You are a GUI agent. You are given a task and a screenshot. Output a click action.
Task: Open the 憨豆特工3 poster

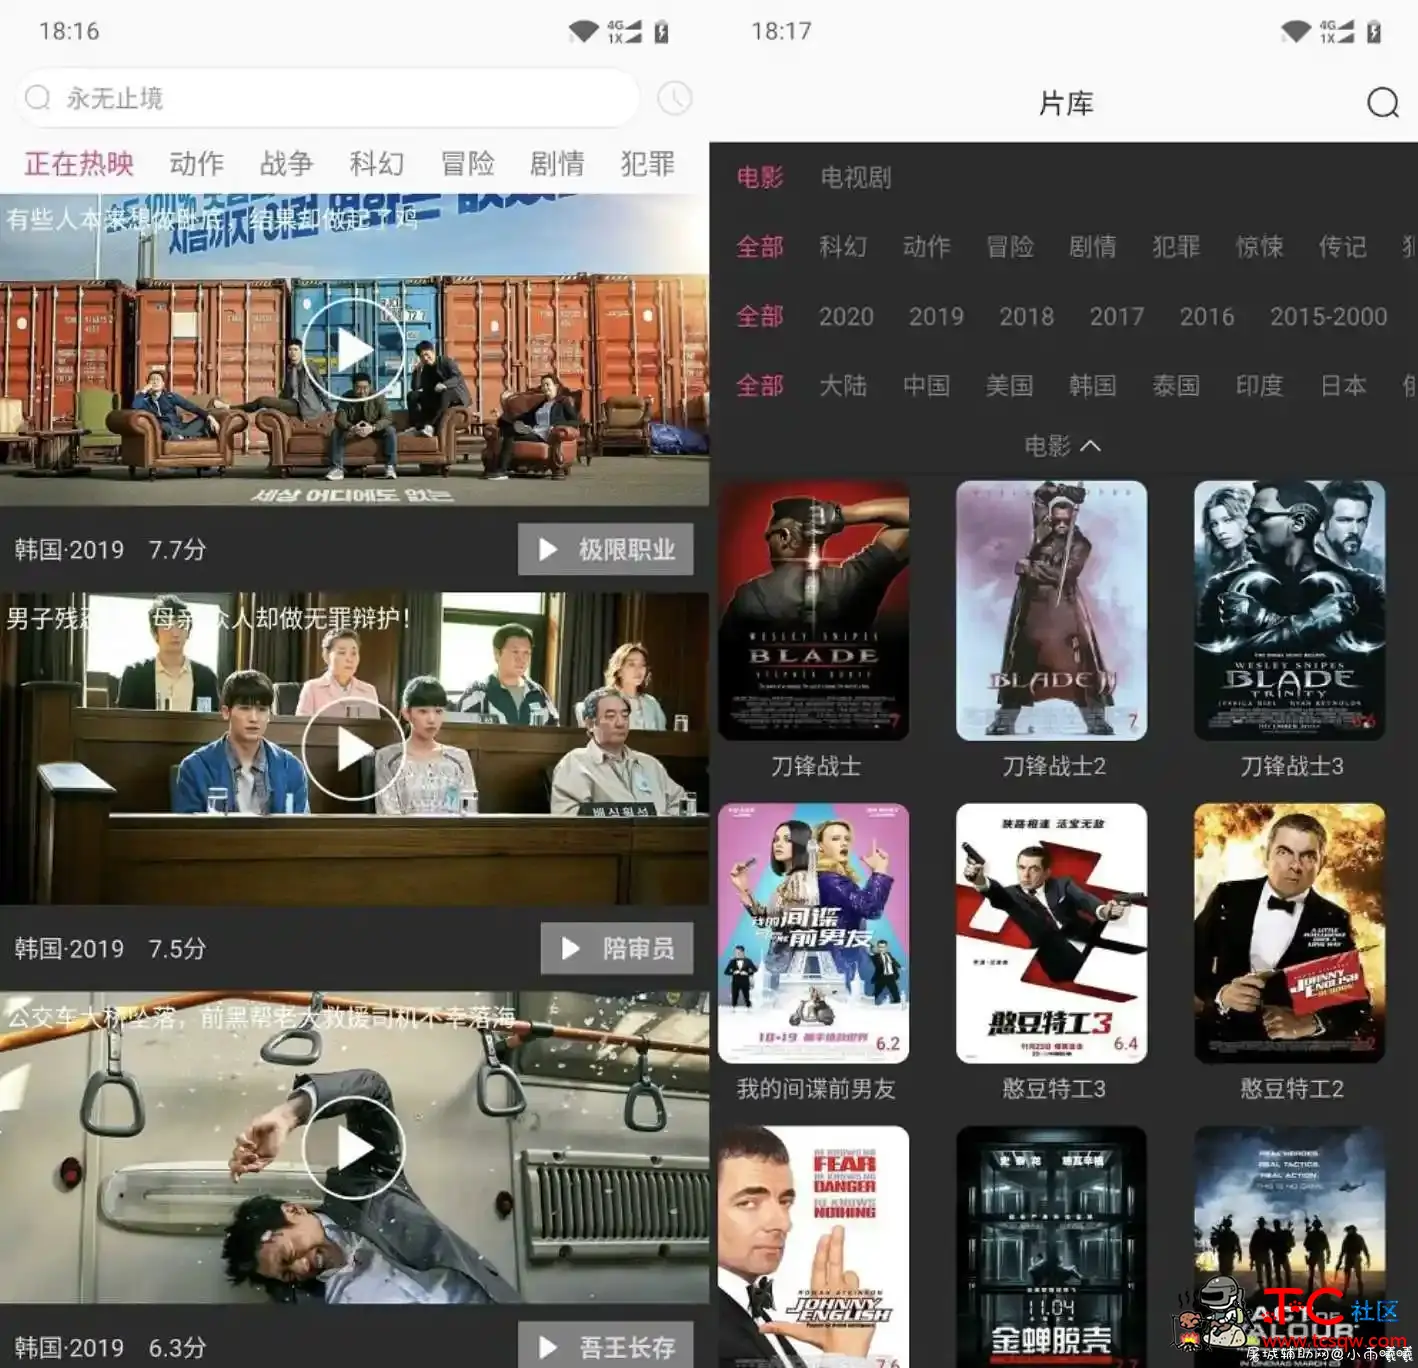point(1052,933)
